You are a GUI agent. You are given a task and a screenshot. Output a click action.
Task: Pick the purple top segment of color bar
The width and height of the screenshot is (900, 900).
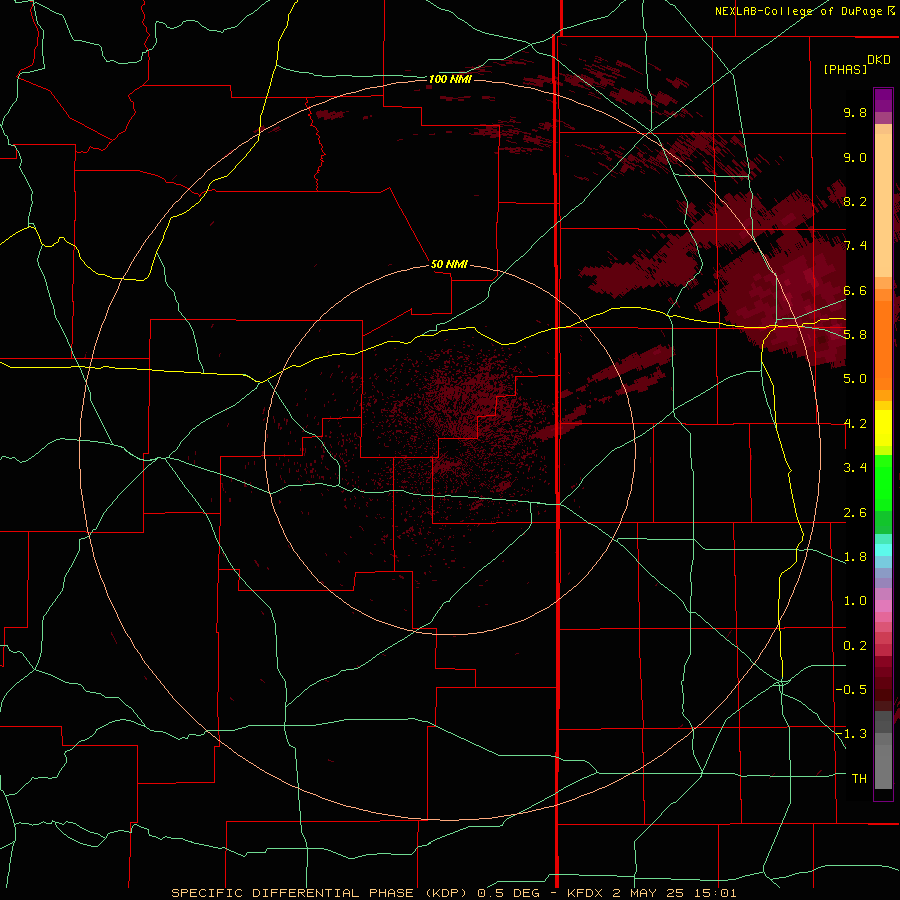(883, 99)
